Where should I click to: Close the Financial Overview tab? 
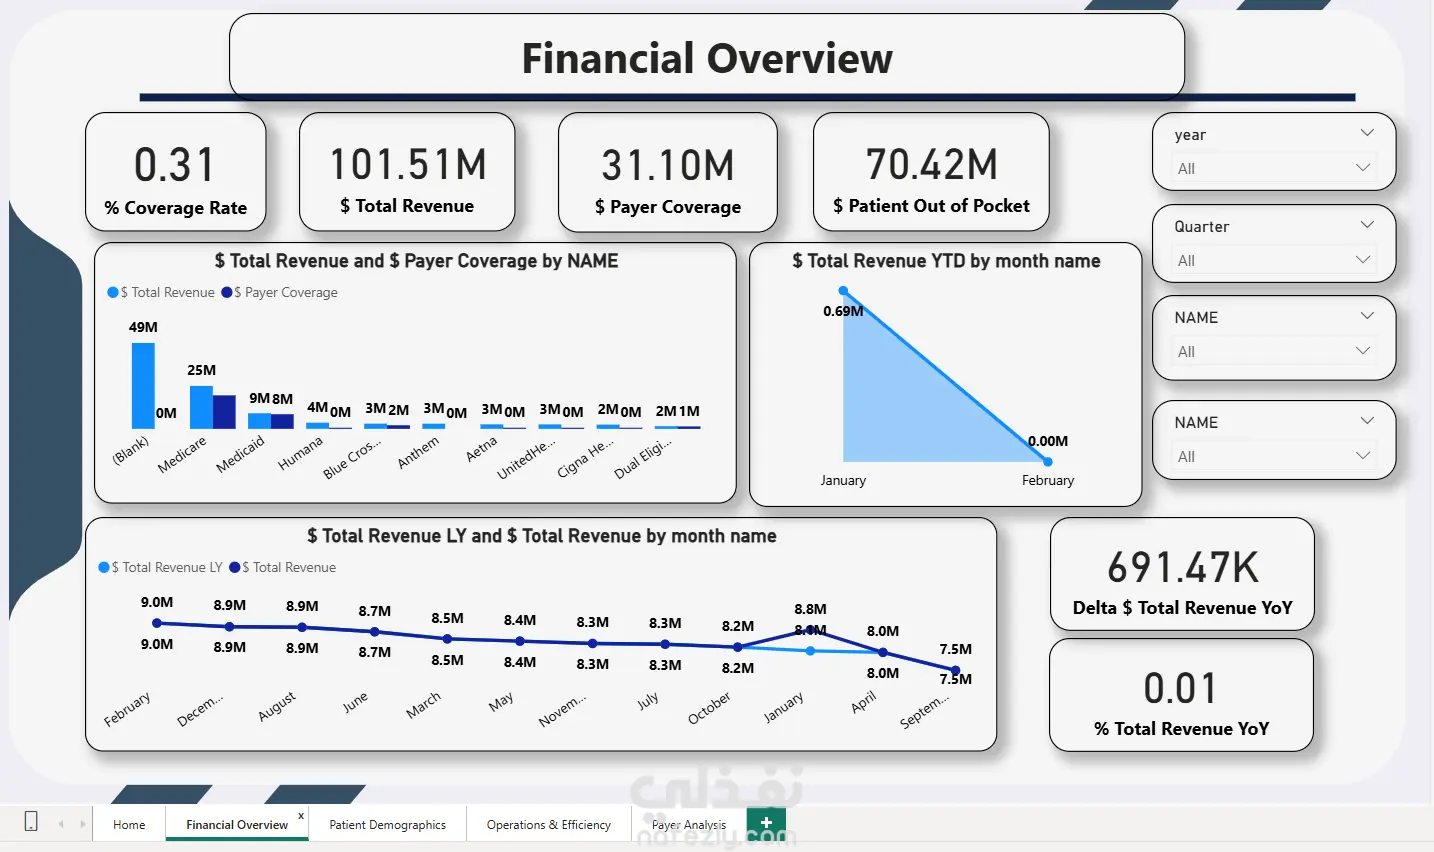[x=301, y=816]
